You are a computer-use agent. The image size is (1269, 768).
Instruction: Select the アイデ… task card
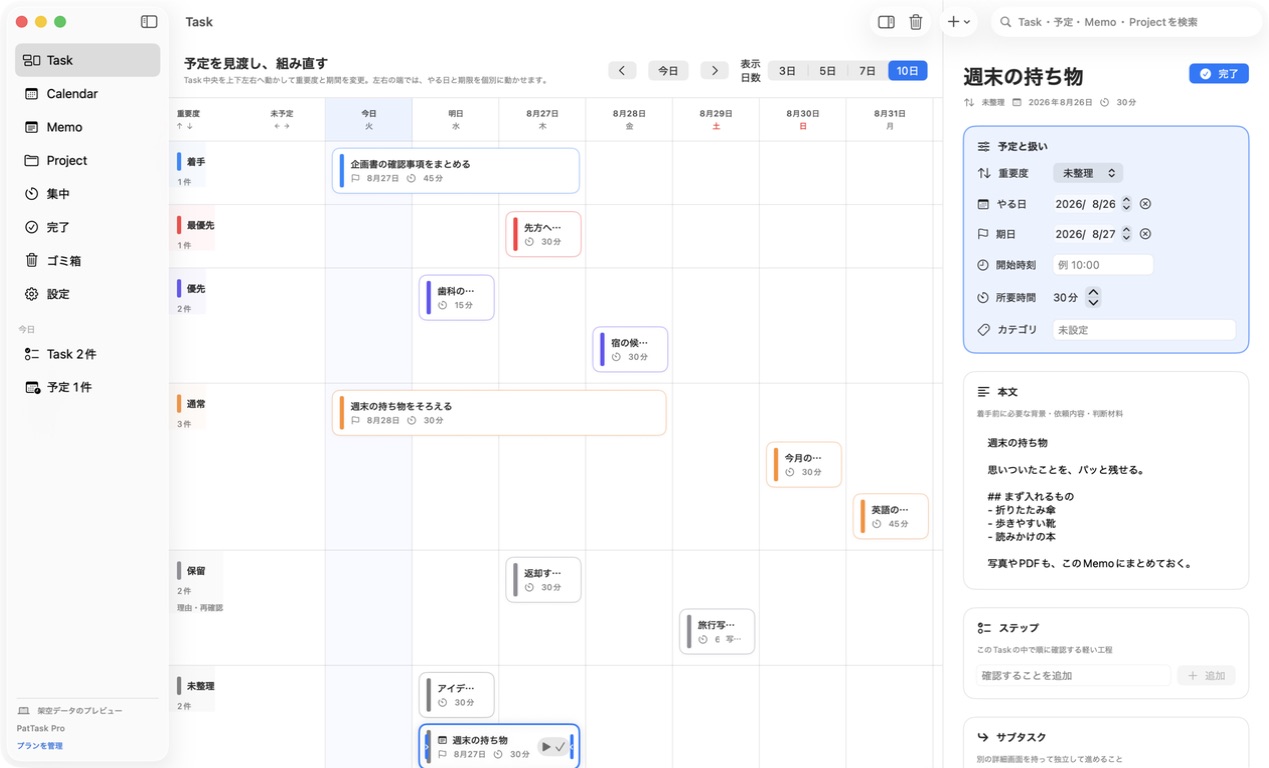[456, 695]
